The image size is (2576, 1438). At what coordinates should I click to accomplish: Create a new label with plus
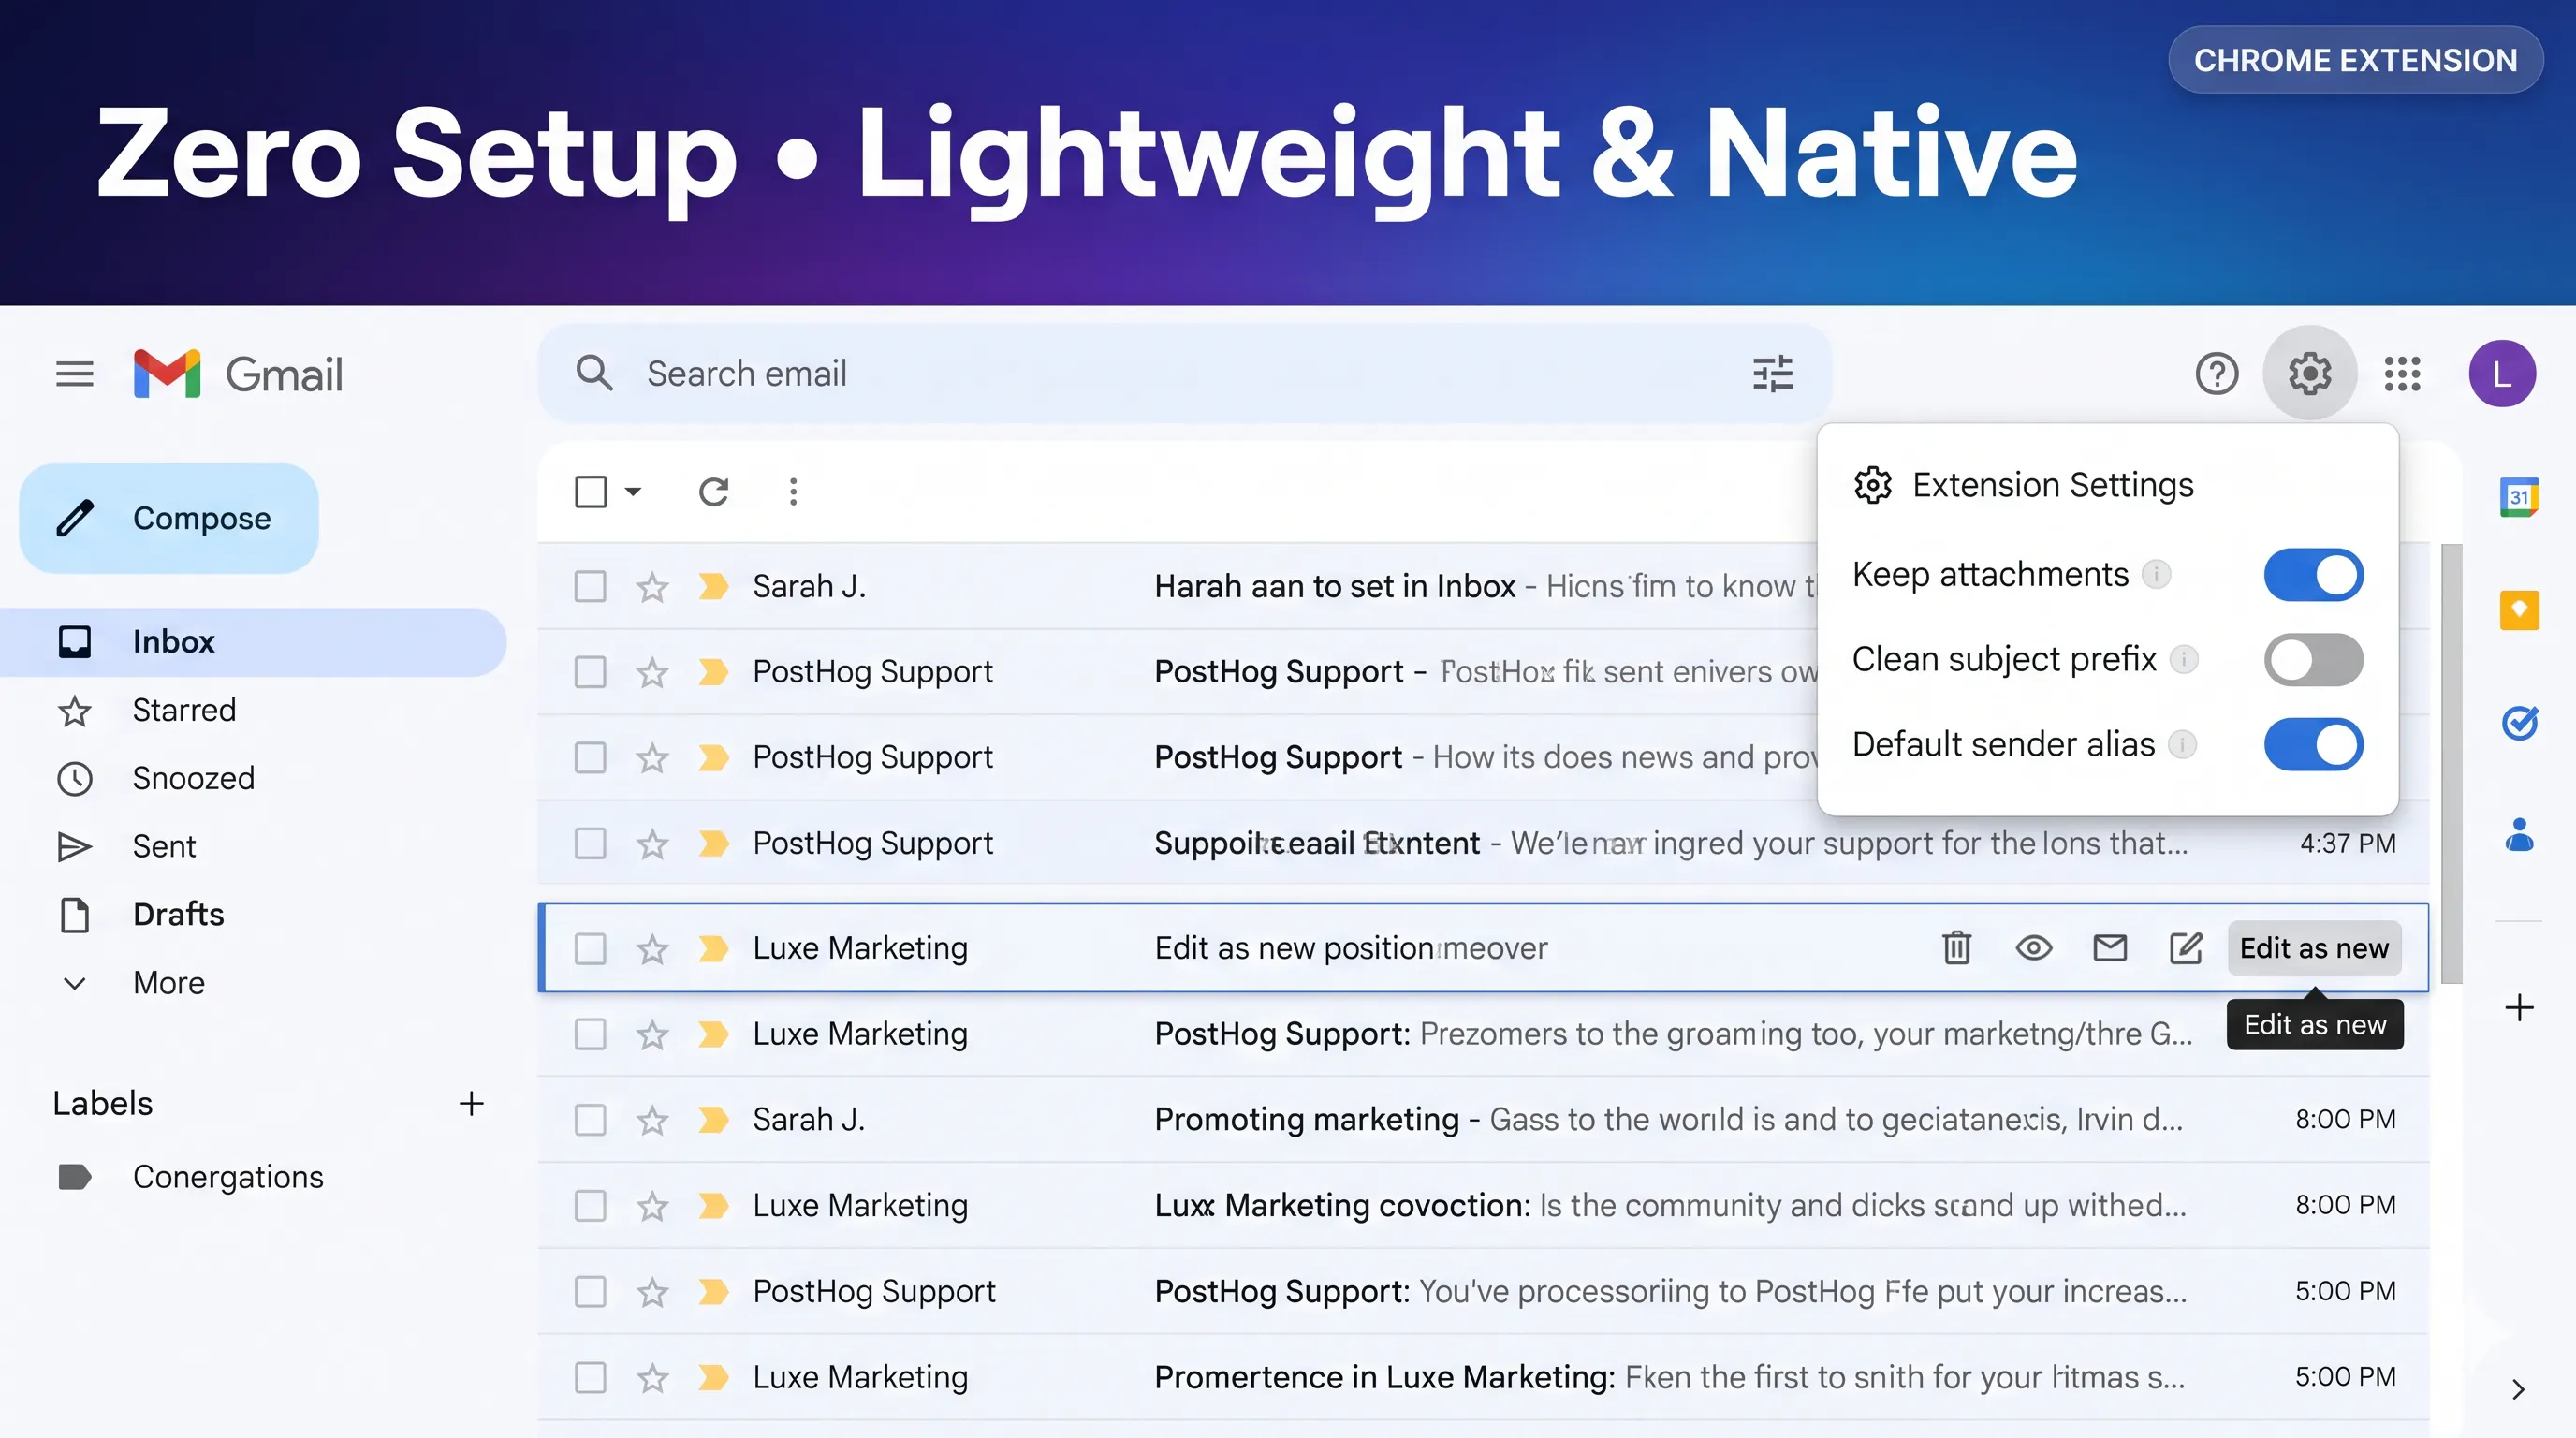[471, 1104]
